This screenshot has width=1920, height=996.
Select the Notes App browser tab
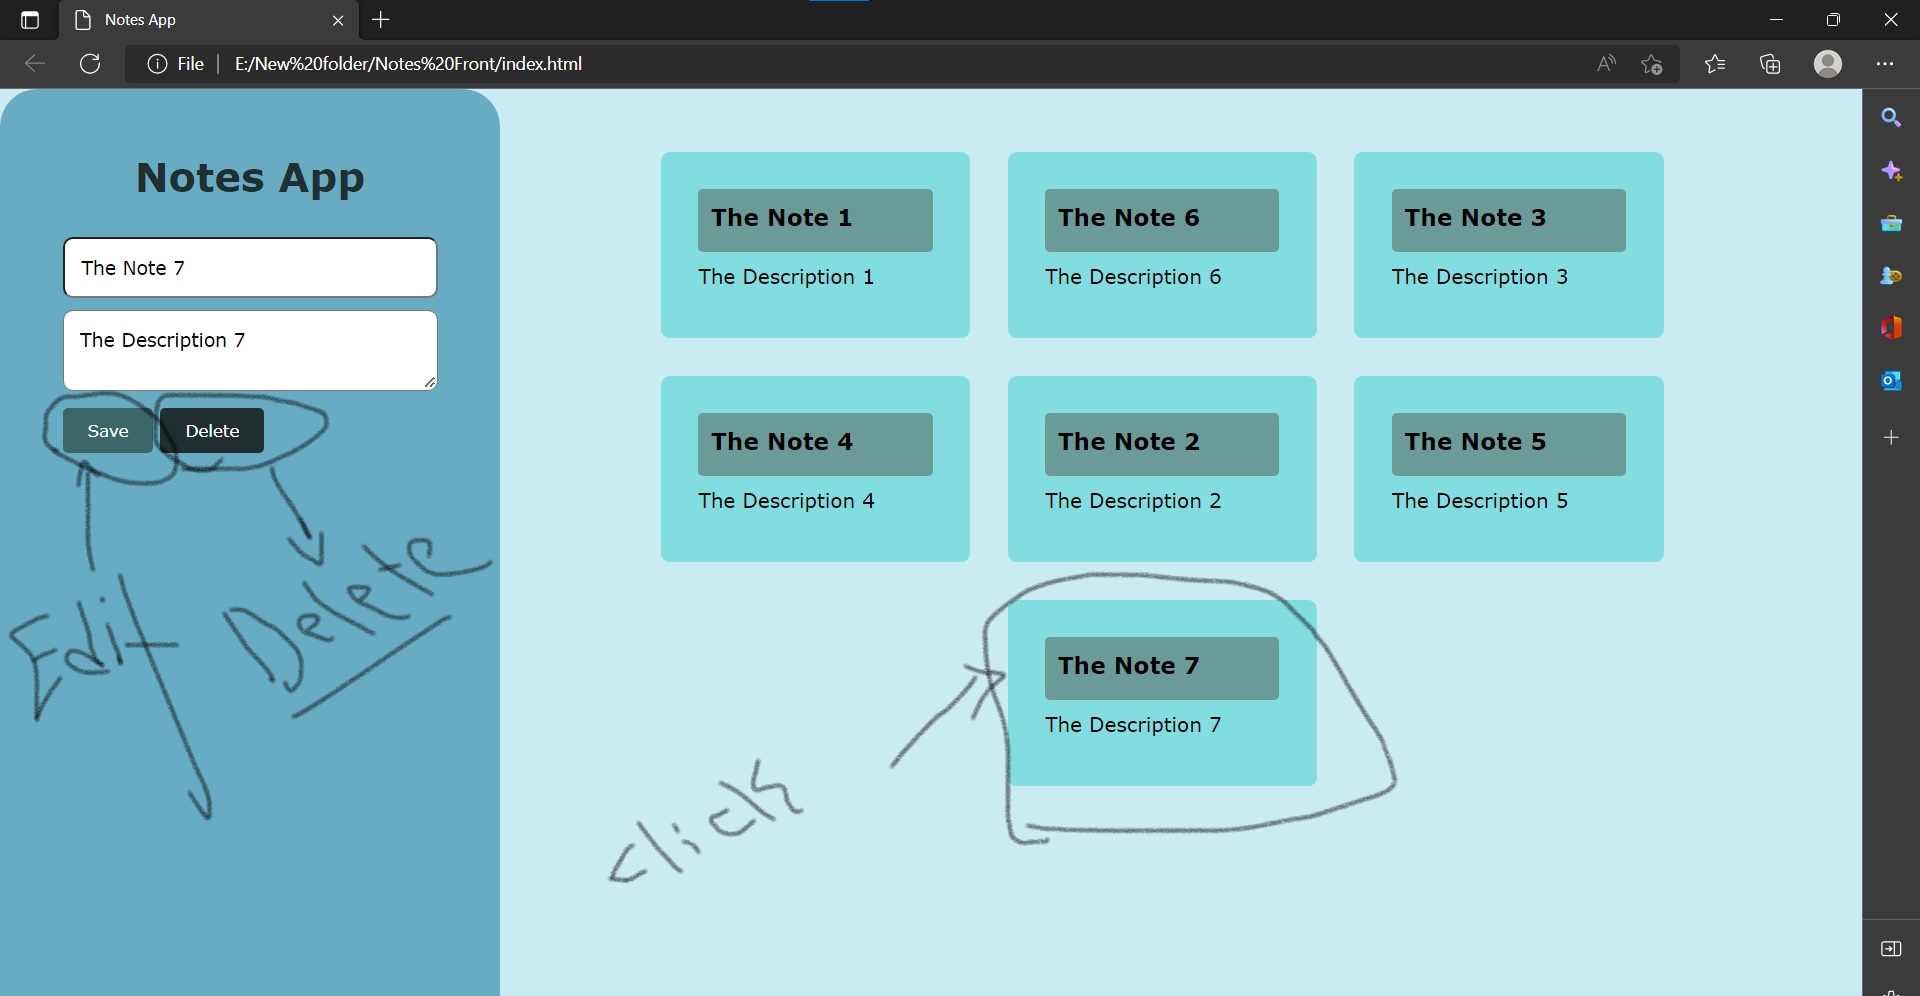209,20
